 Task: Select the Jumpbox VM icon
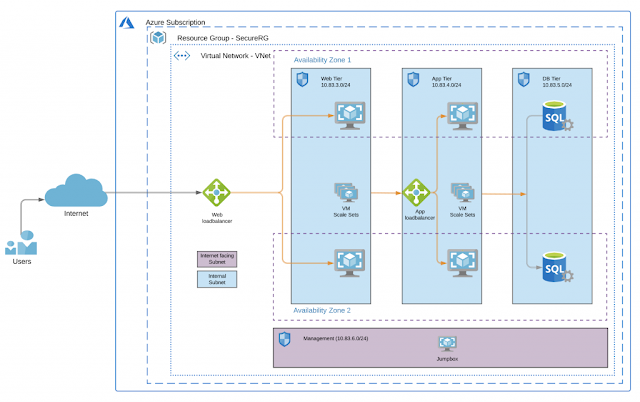pyautogui.click(x=447, y=343)
